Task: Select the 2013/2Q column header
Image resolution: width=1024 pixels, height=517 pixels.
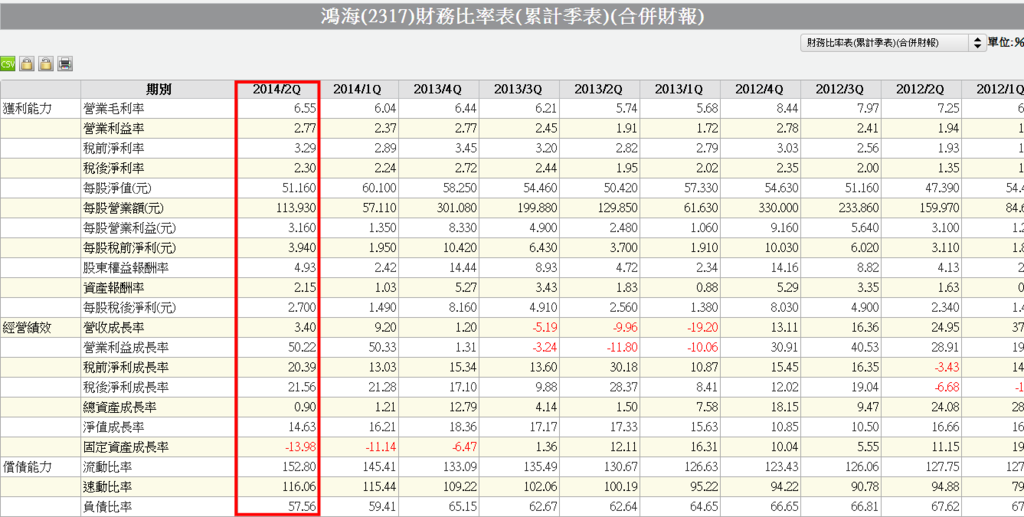Action: [600, 89]
